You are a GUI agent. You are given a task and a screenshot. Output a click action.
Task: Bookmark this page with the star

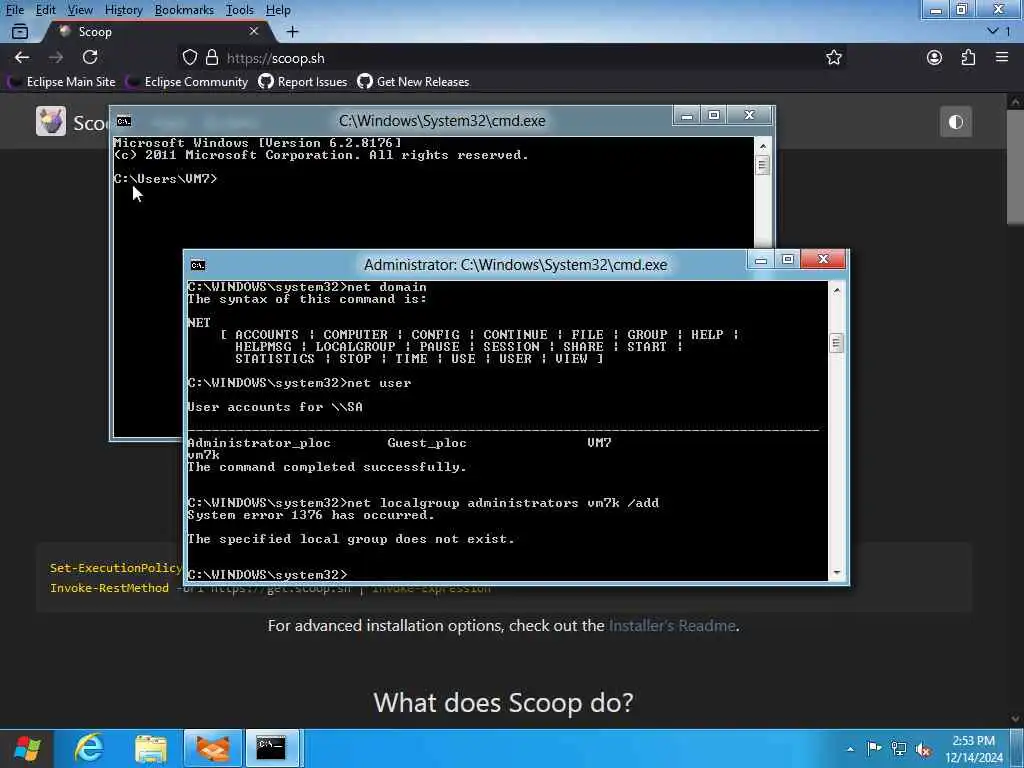[834, 57]
